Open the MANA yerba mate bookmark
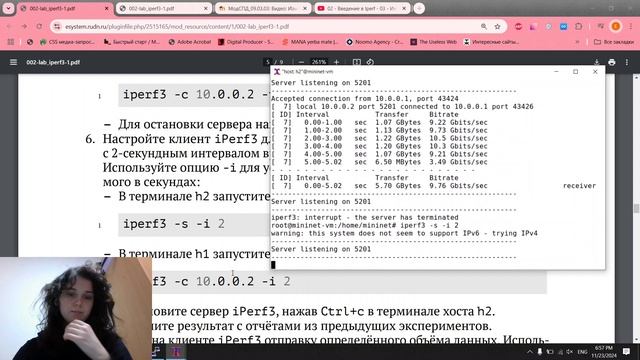The height and width of the screenshot is (360, 640). click(x=310, y=42)
